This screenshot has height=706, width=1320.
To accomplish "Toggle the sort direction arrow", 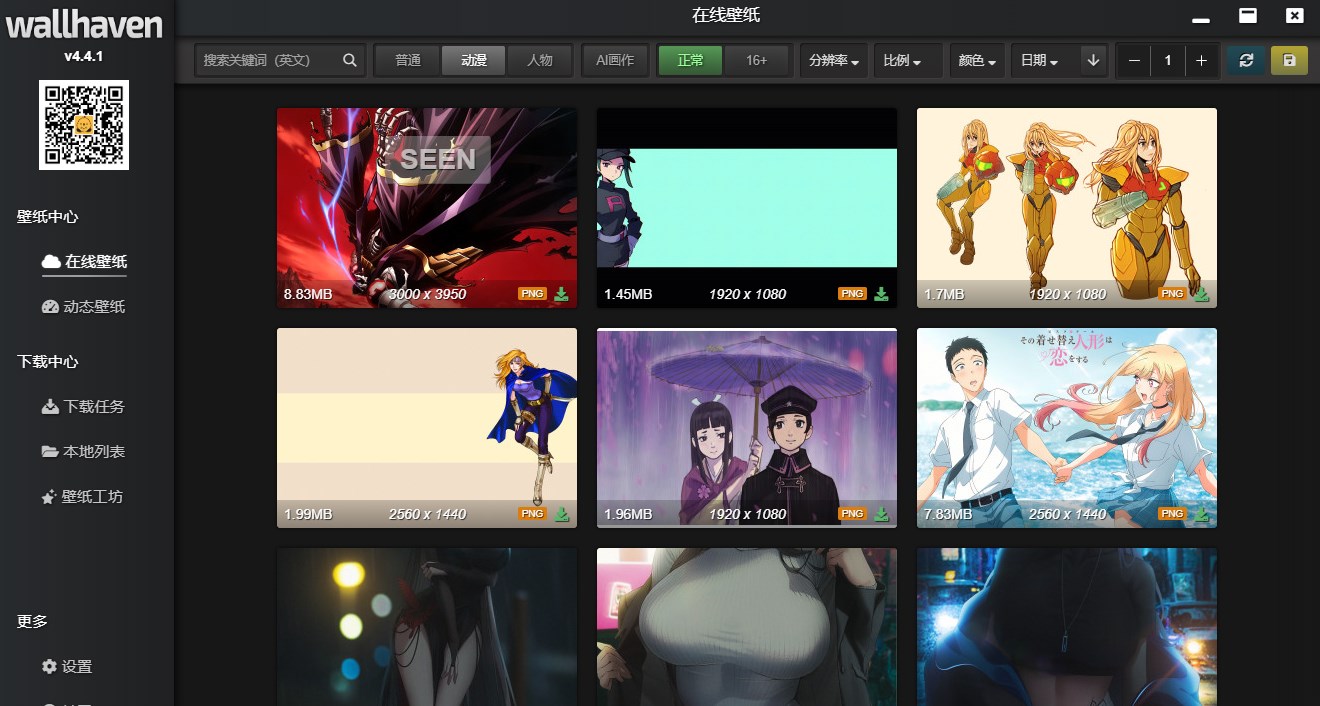I will tap(1093, 60).
